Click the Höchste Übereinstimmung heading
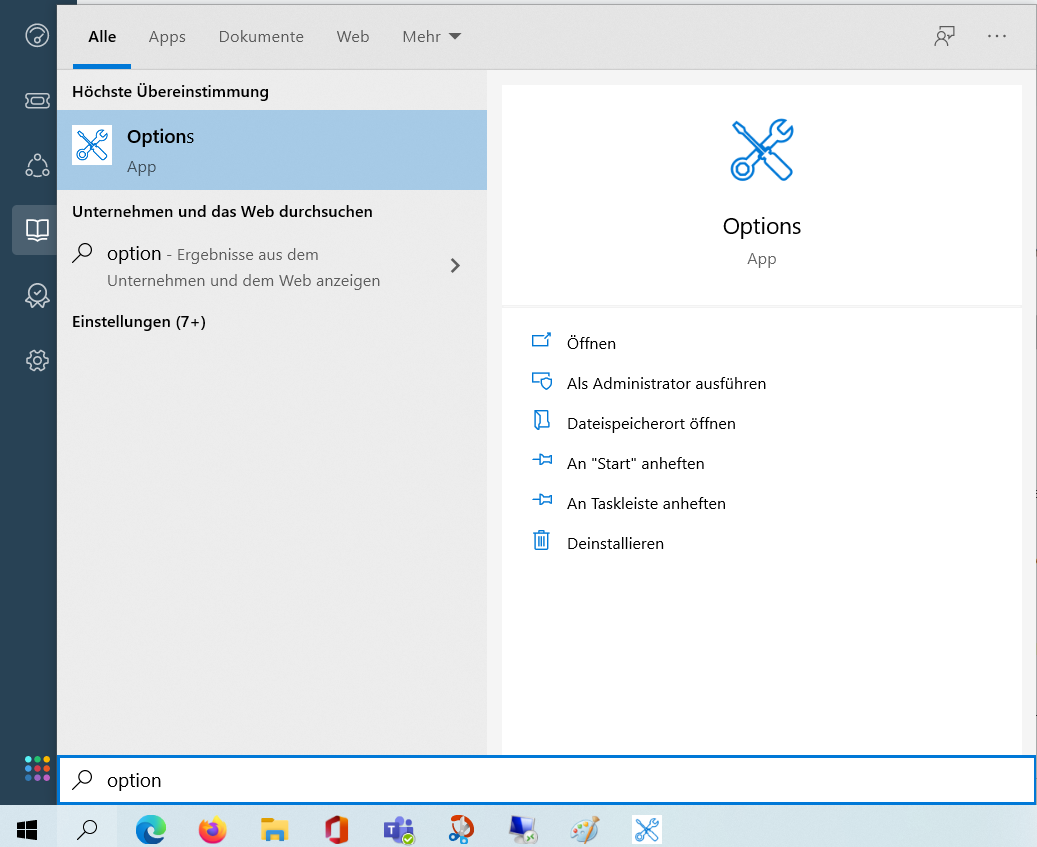The height and width of the screenshot is (847, 1037). tap(171, 91)
